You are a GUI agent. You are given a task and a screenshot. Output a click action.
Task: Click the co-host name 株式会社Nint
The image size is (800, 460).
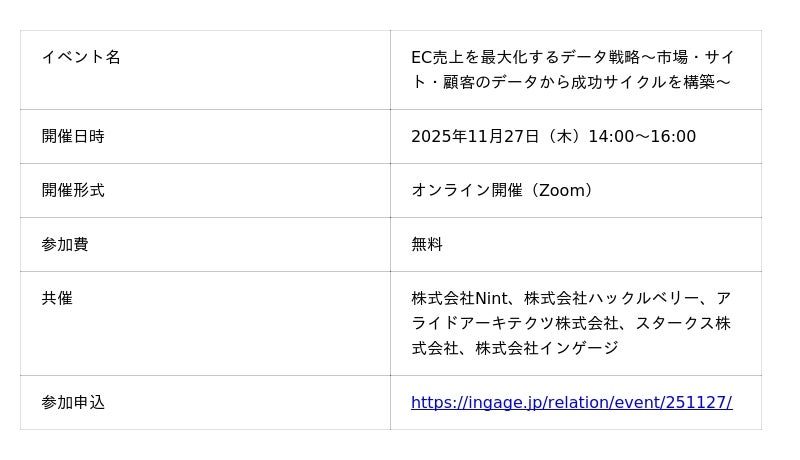459,298
